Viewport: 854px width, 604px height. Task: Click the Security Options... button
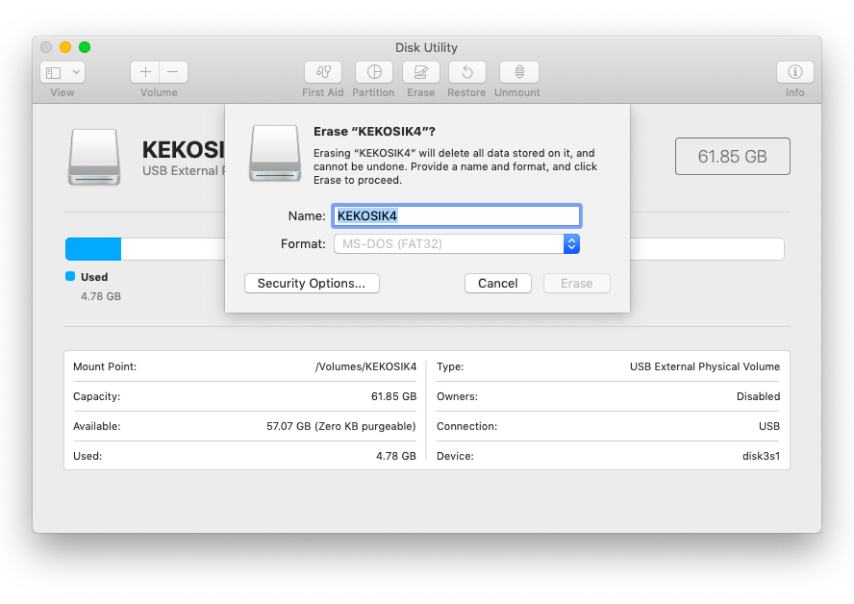312,283
